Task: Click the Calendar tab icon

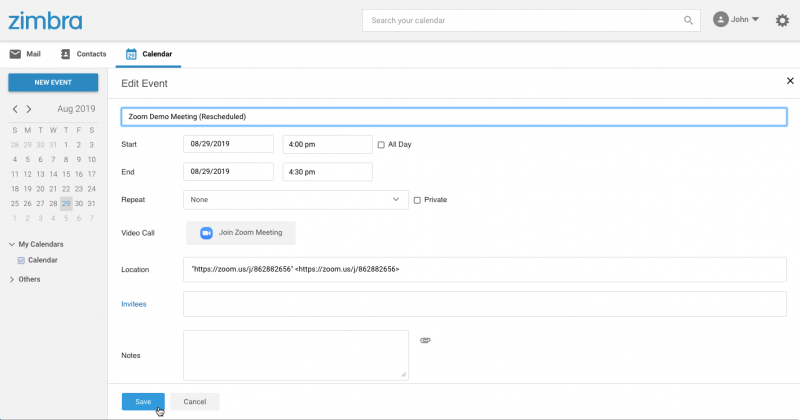Action: click(131, 54)
